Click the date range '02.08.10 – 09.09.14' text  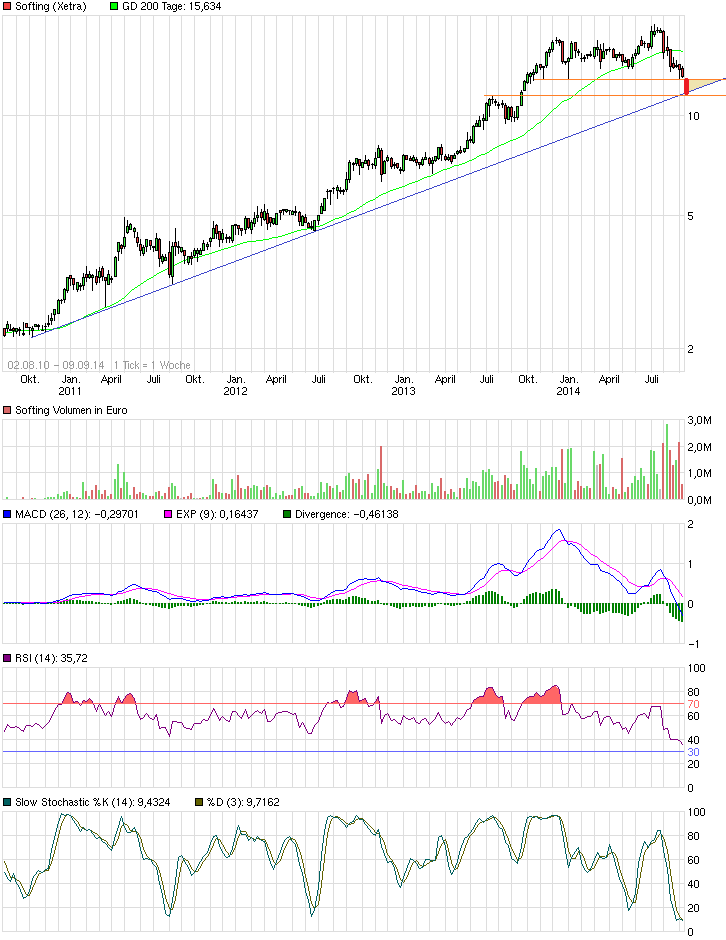(56, 365)
